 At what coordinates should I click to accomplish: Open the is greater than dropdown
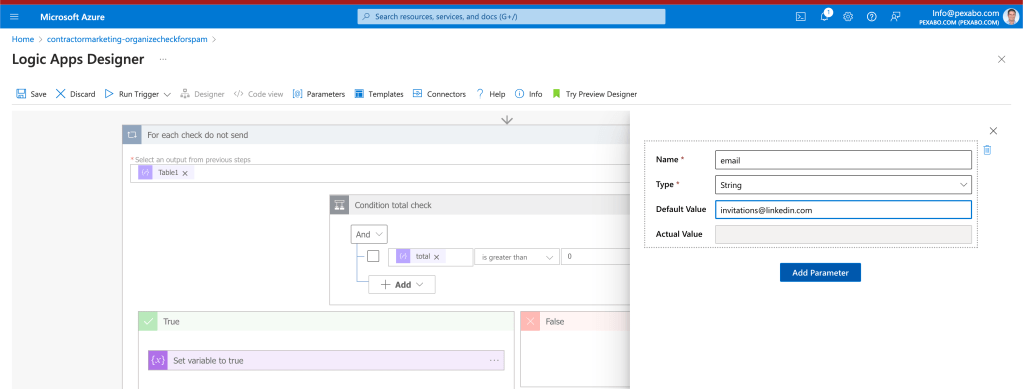(x=517, y=257)
